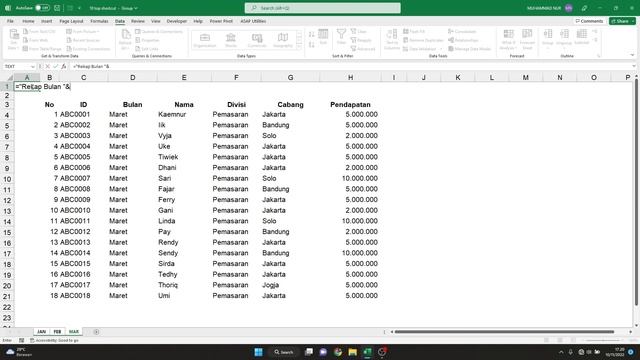Image resolution: width=640 pixels, height=360 pixels.
Task: Open the Name Box dropdown
Action: [33, 67]
